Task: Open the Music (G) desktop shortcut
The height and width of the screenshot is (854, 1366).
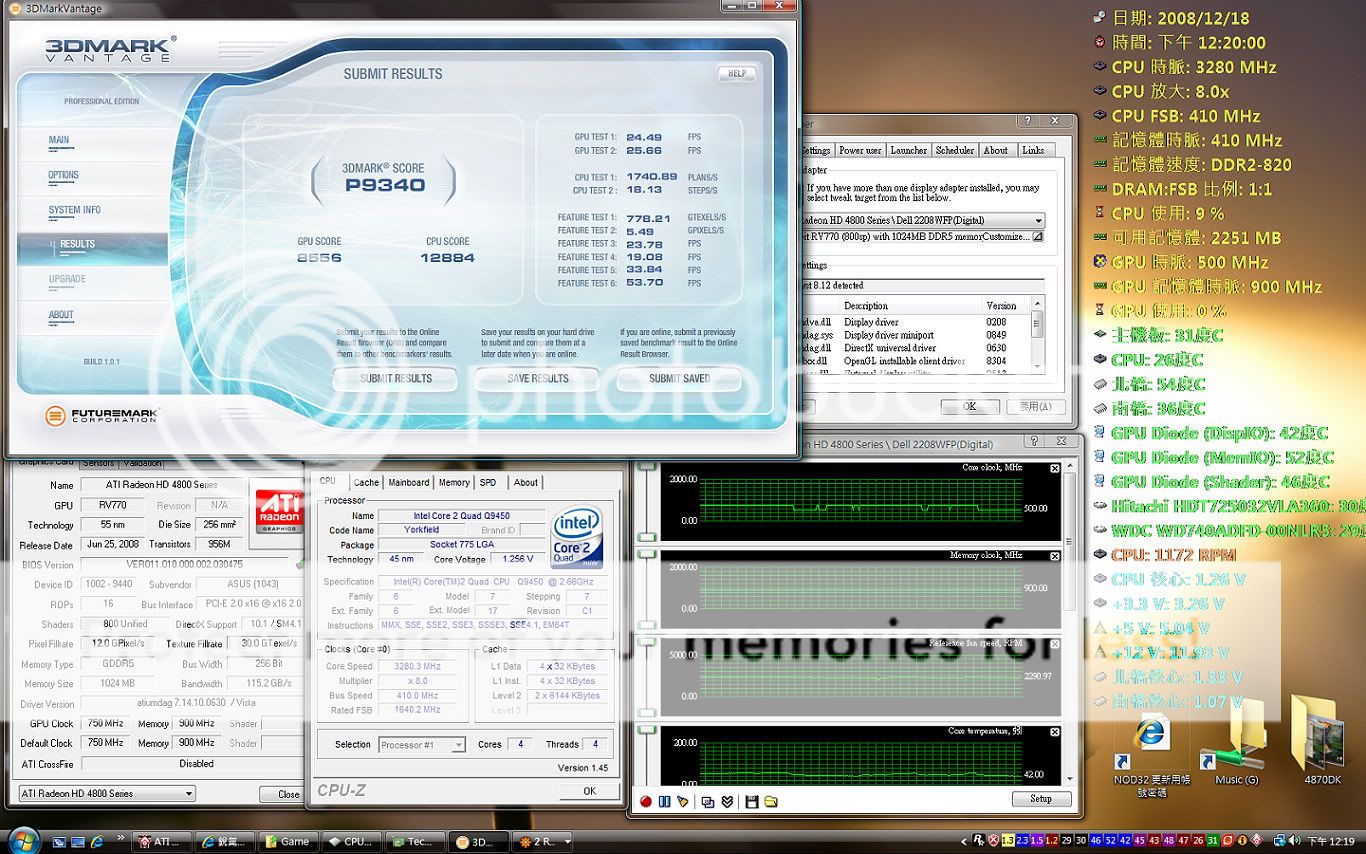Action: point(1236,742)
